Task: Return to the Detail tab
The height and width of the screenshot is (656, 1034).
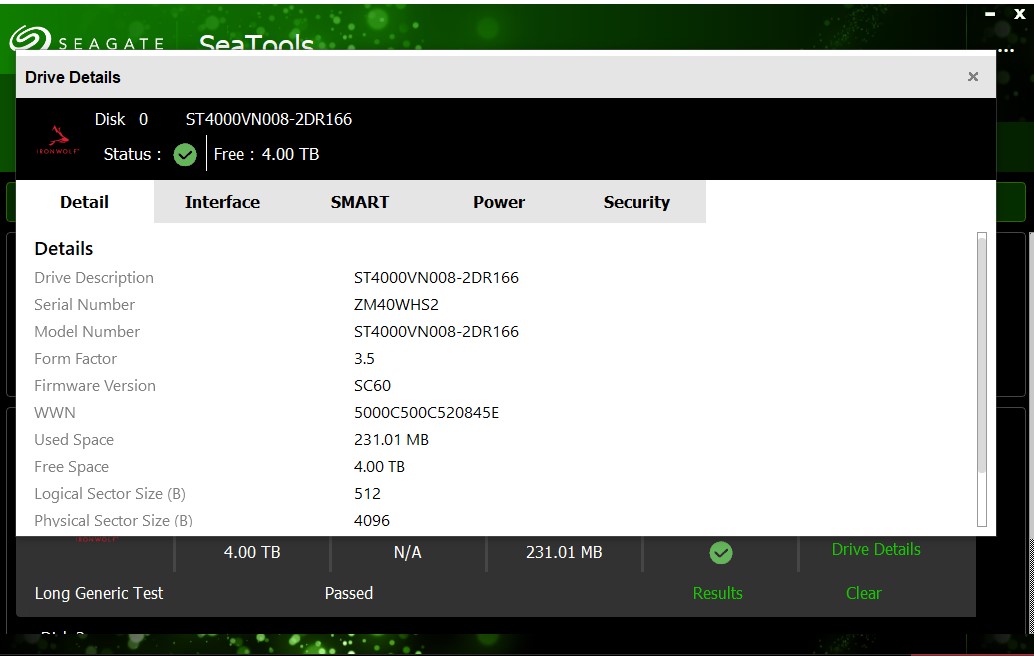Action: pos(83,202)
